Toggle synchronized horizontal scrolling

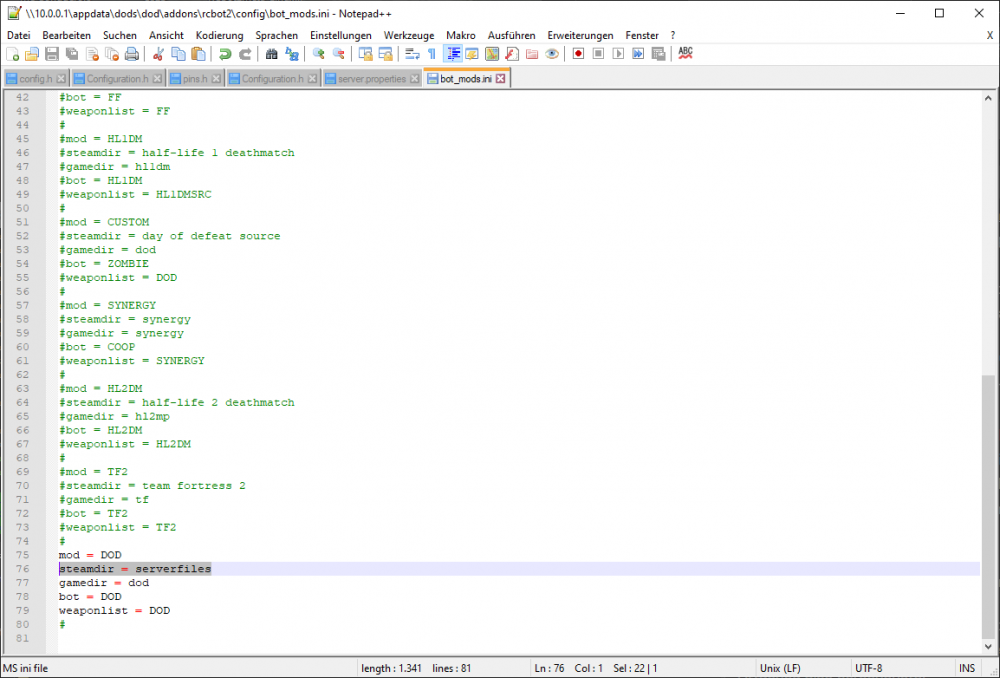click(x=385, y=54)
